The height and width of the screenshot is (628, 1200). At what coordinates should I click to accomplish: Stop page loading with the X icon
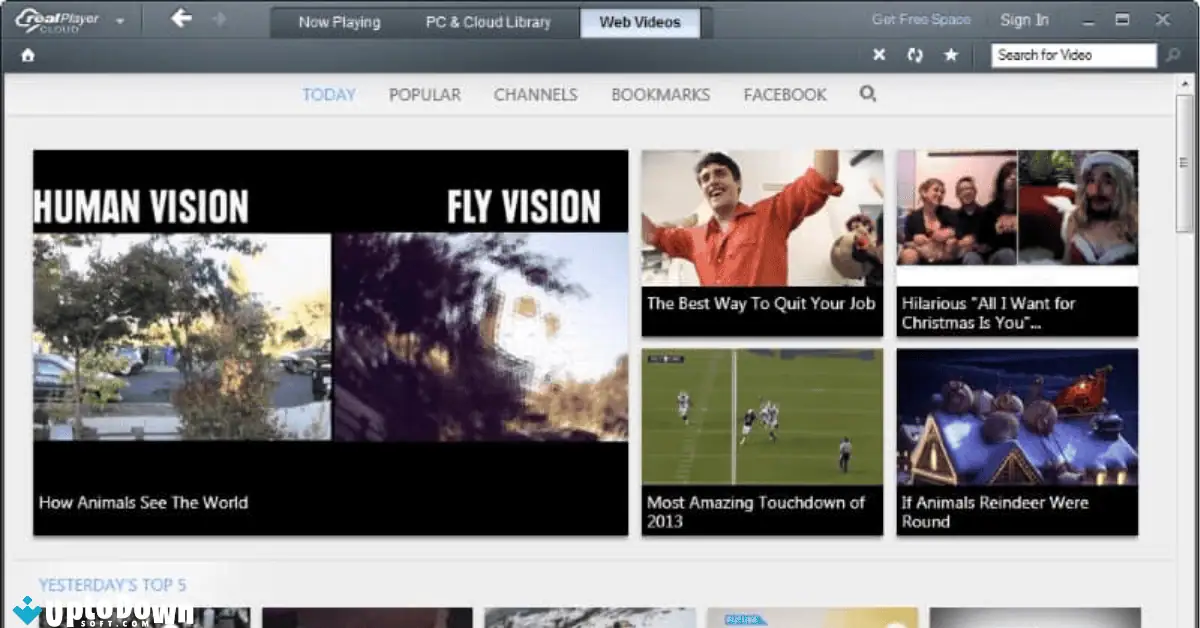coord(879,55)
